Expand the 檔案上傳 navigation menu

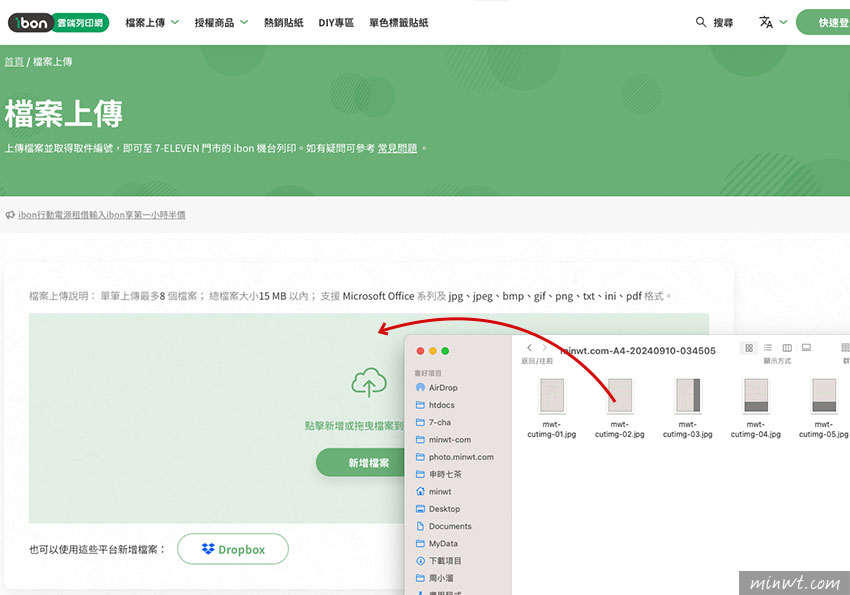pos(152,23)
